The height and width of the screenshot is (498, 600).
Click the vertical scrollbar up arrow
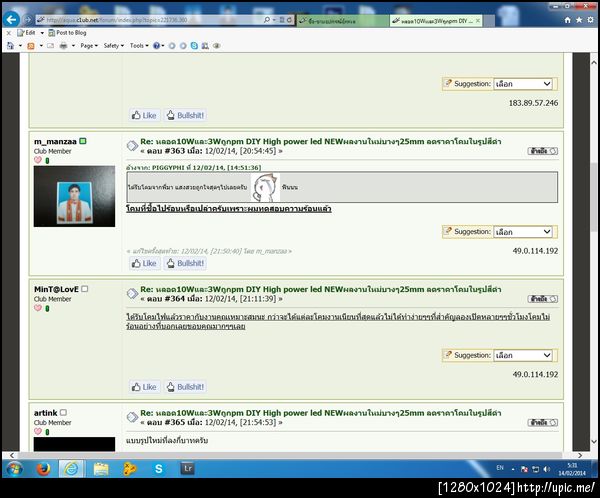tap(594, 62)
